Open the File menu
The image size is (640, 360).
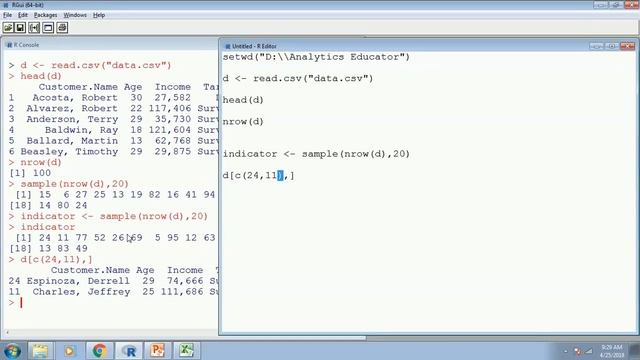tap(7, 15)
